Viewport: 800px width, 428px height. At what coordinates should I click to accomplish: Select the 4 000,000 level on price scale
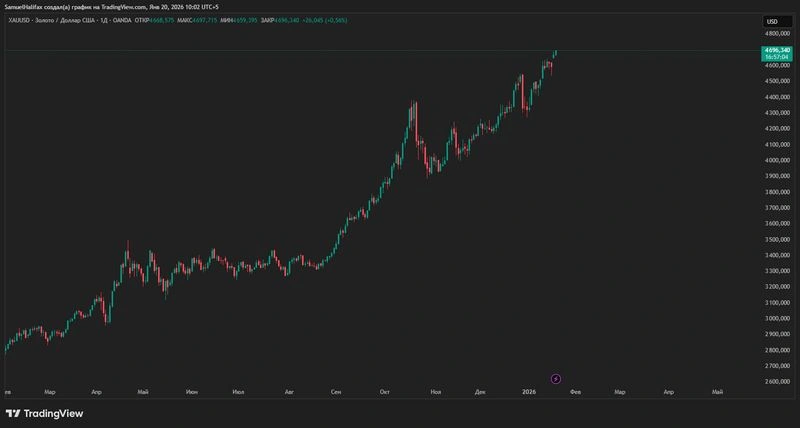[x=777, y=160]
